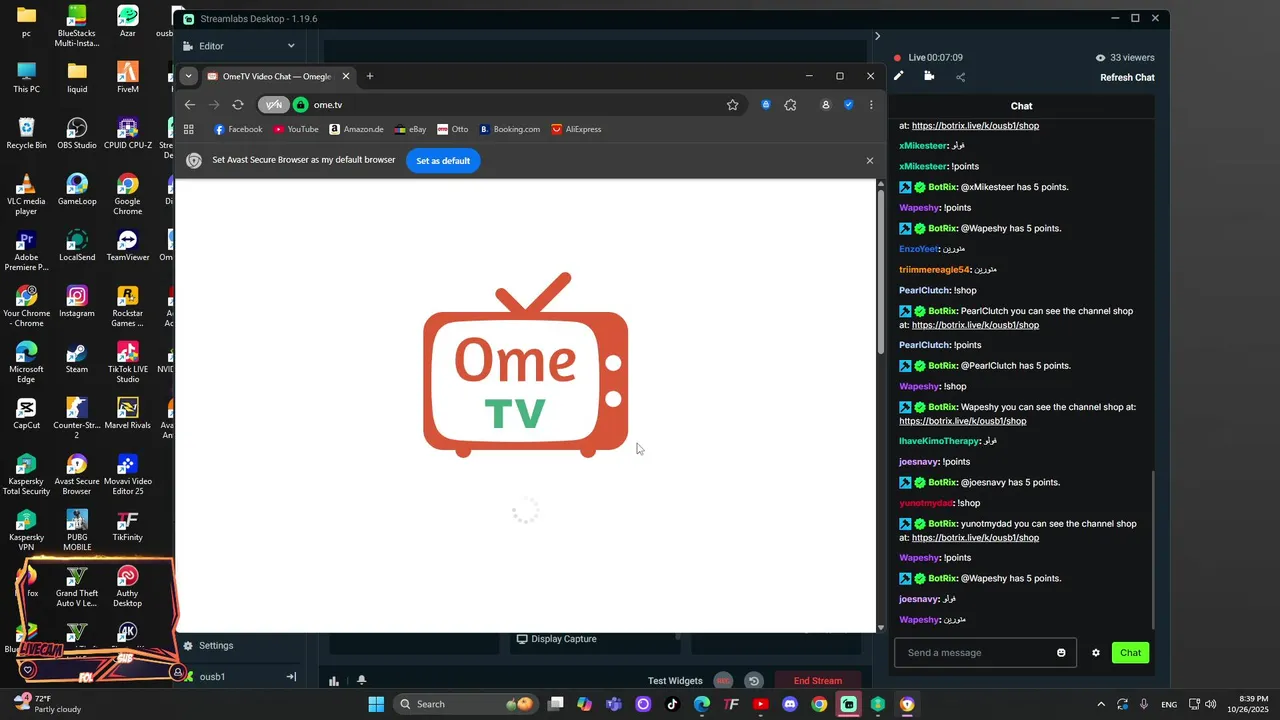
Task: Open the CapCut desktop shortcut
Action: 26,414
